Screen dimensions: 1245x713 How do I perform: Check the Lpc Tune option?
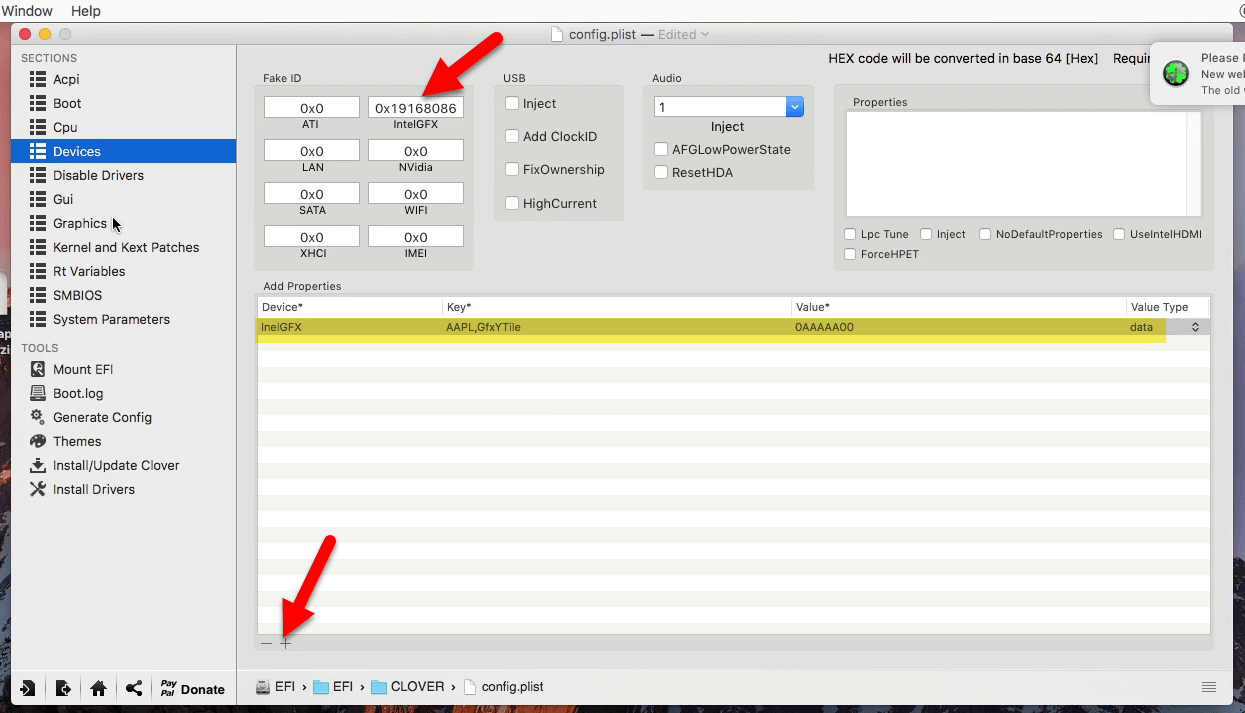pos(850,234)
